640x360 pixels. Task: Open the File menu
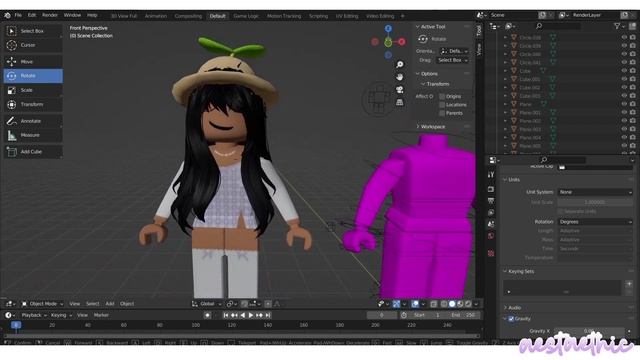tap(18, 16)
